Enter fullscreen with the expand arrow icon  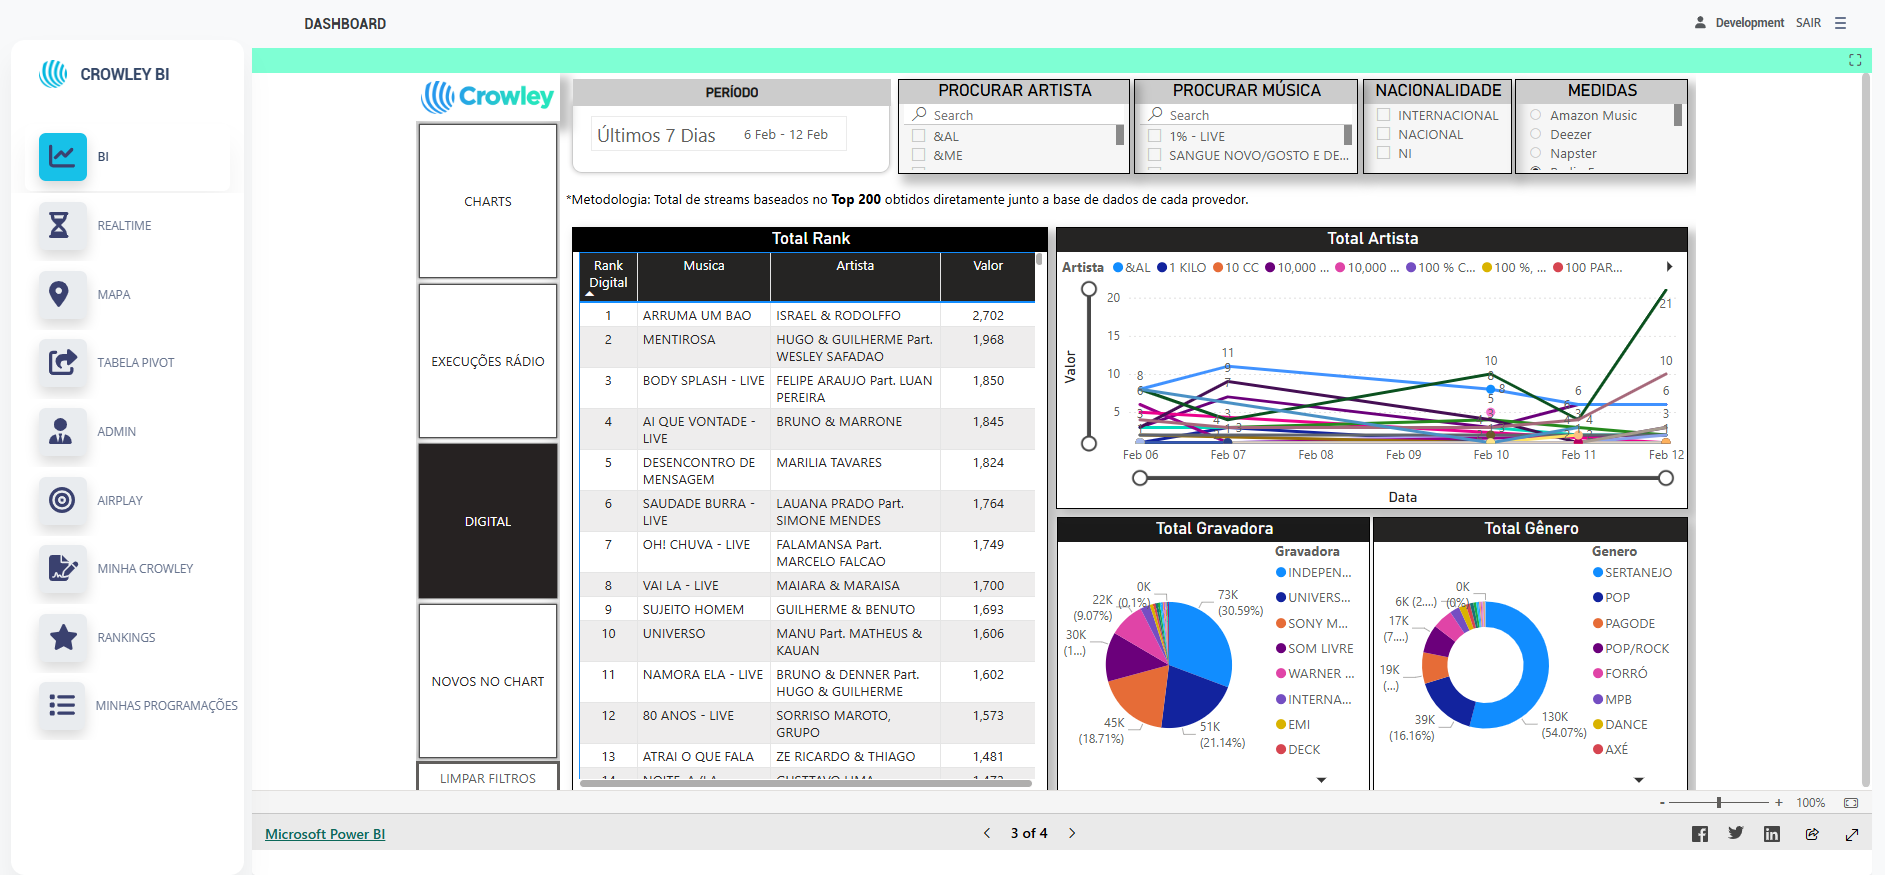pos(1852,834)
